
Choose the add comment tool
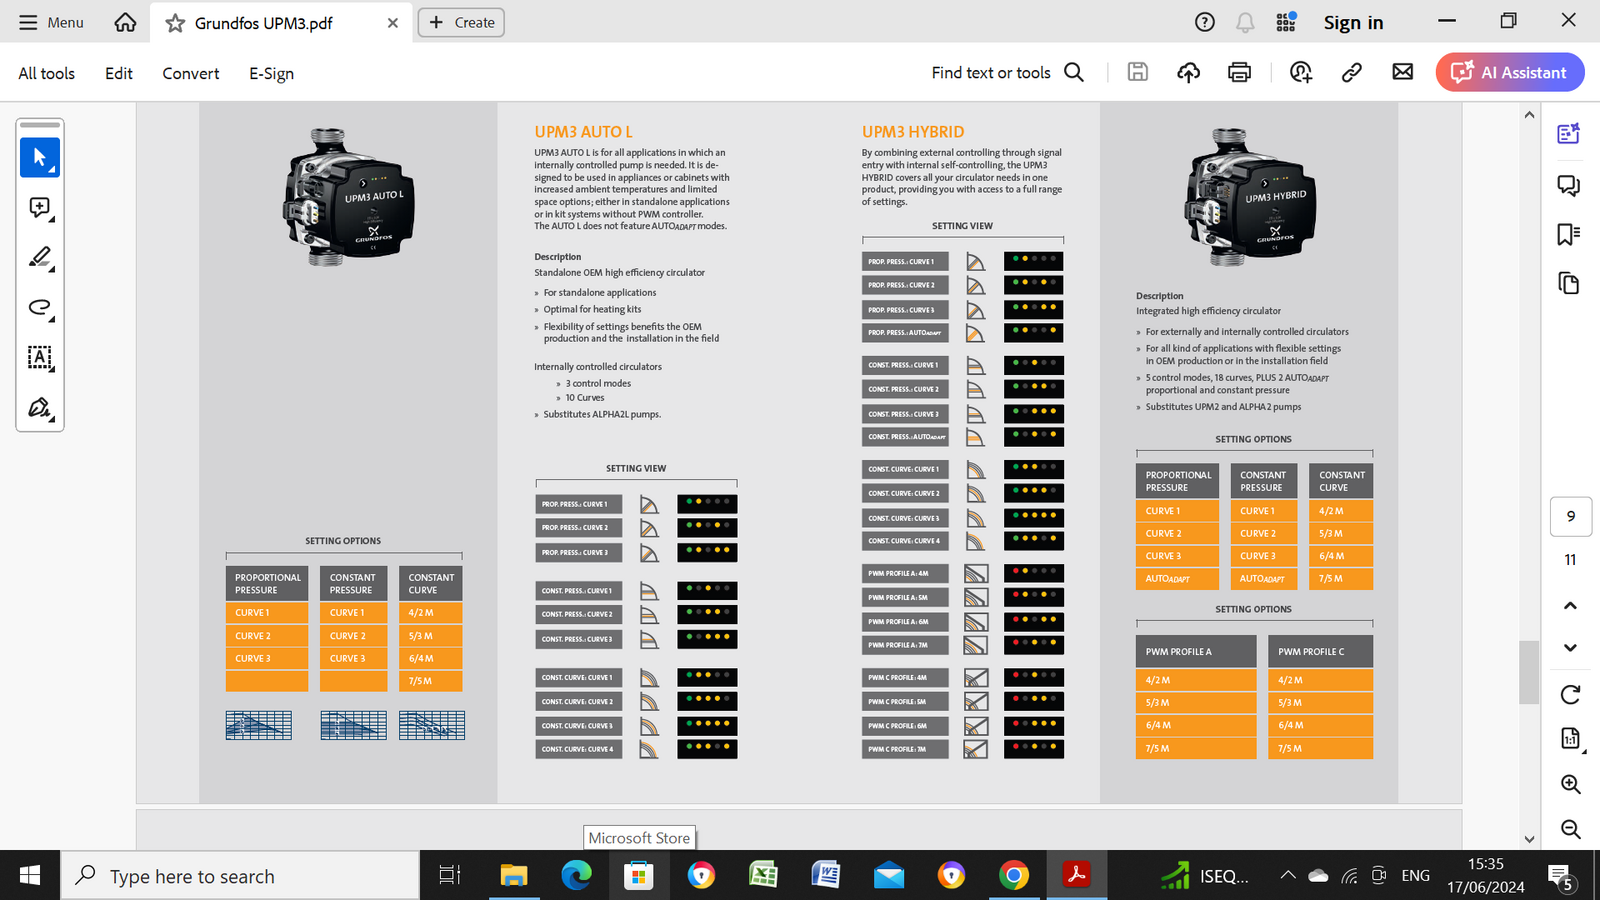click(x=40, y=208)
